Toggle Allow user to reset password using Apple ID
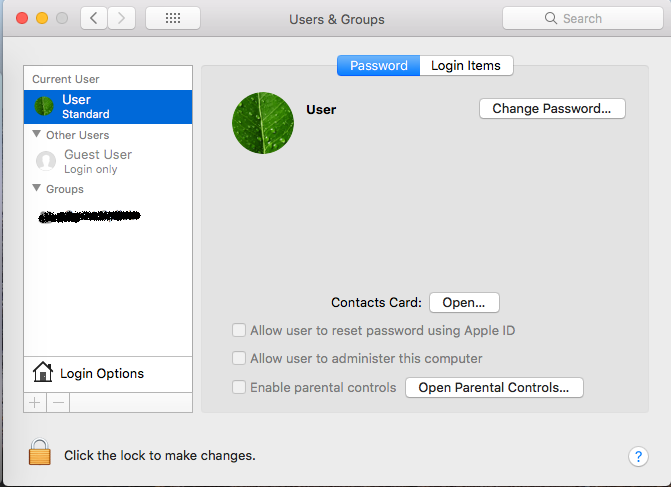The image size is (671, 487). click(x=239, y=330)
